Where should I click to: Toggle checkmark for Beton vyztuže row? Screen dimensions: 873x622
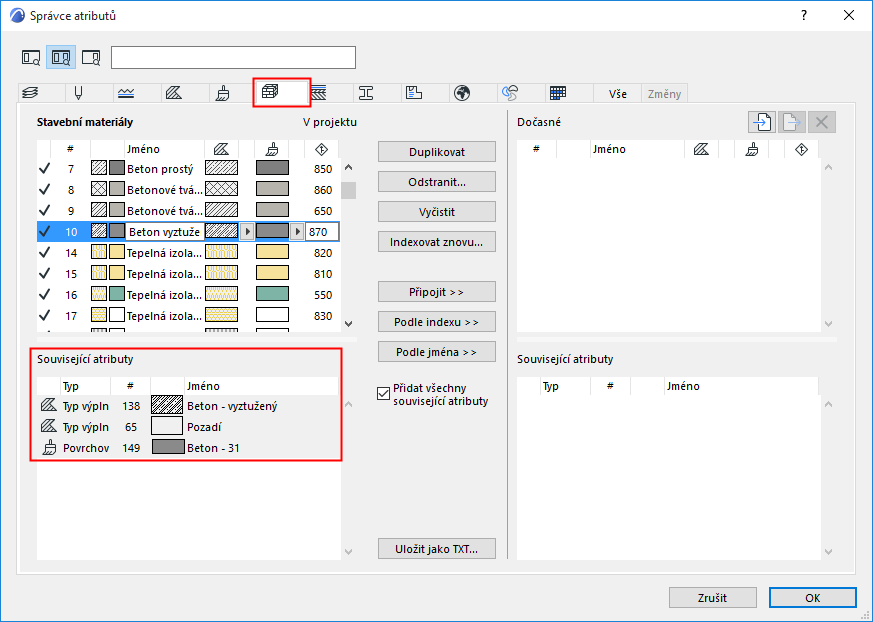[x=45, y=232]
